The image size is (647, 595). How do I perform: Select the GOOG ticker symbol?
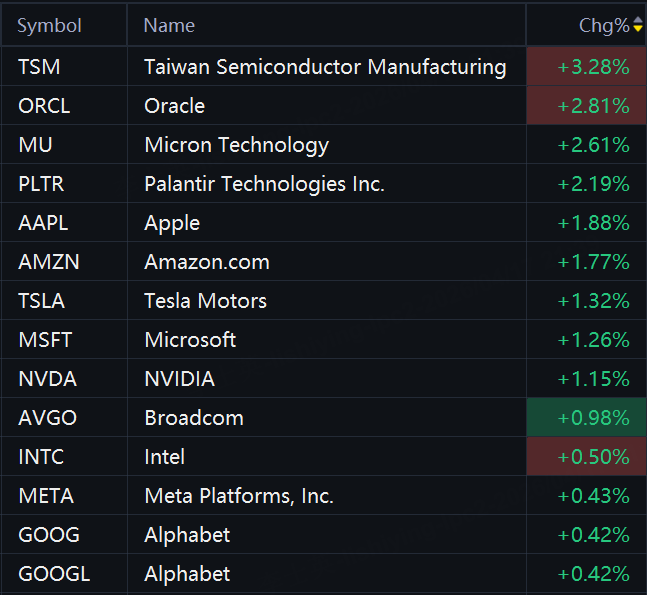(x=49, y=535)
